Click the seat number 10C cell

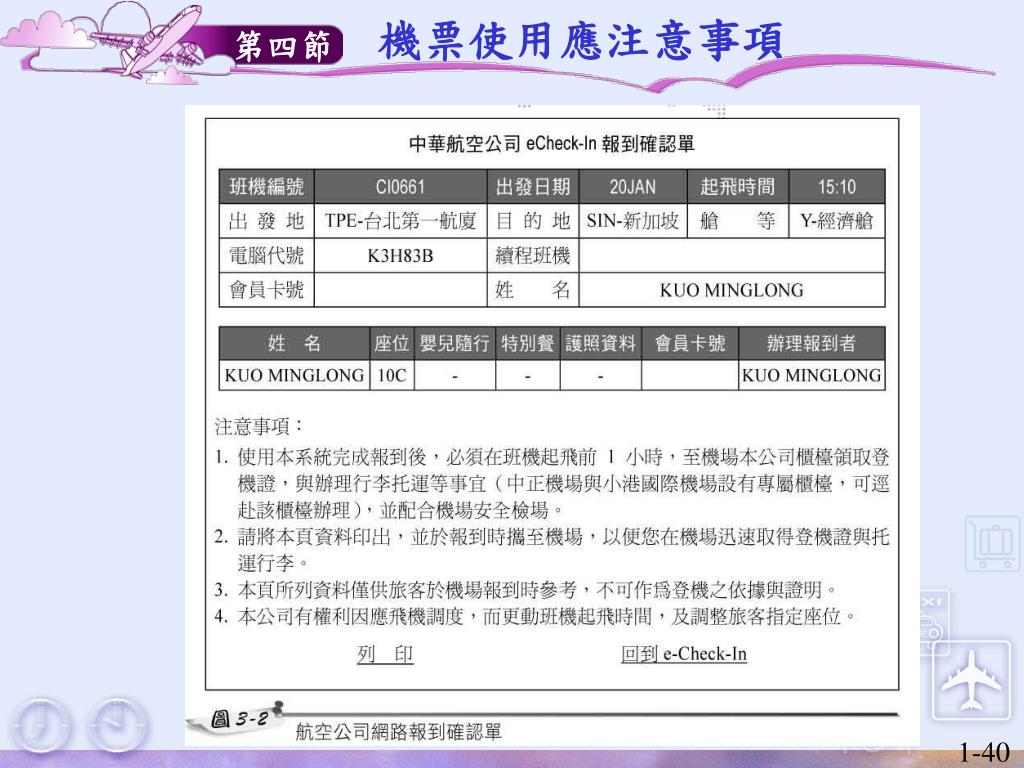[x=392, y=376]
